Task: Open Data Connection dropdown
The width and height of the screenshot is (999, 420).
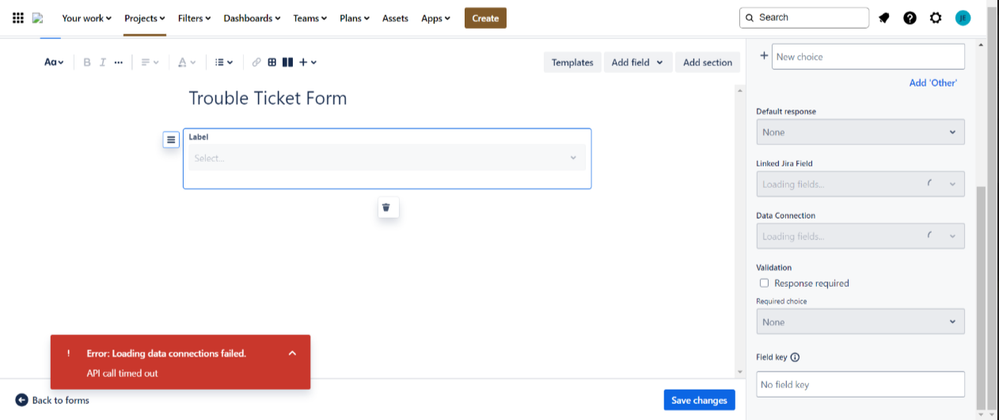Action: pyautogui.click(x=860, y=236)
